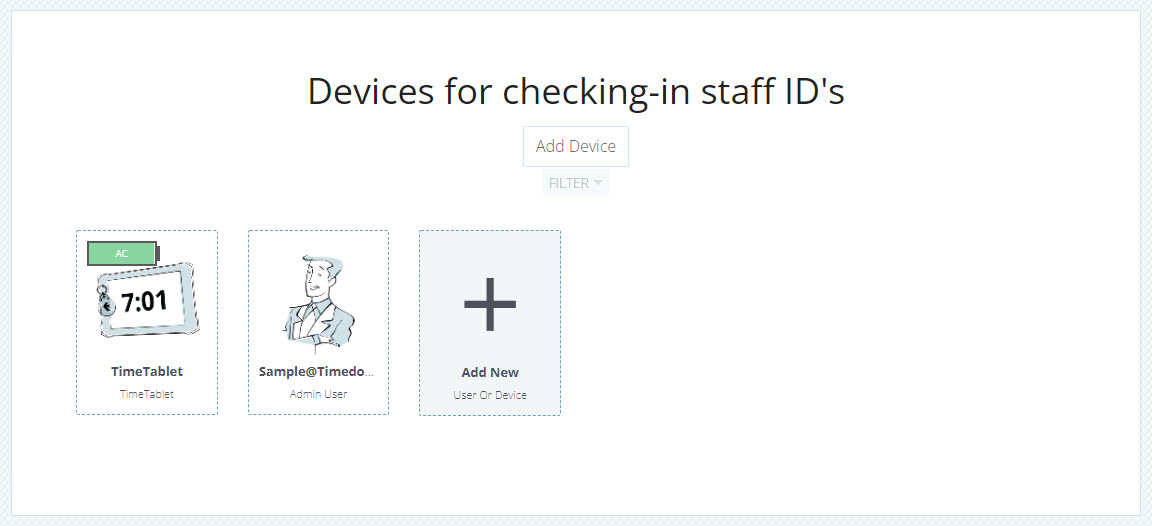1152x526 pixels.
Task: Click the large plus icon
Action: point(490,302)
